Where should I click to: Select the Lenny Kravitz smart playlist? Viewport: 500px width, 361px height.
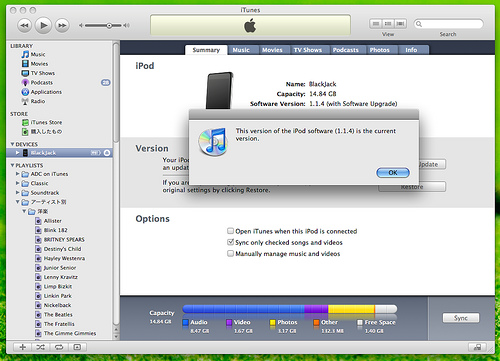point(56,277)
